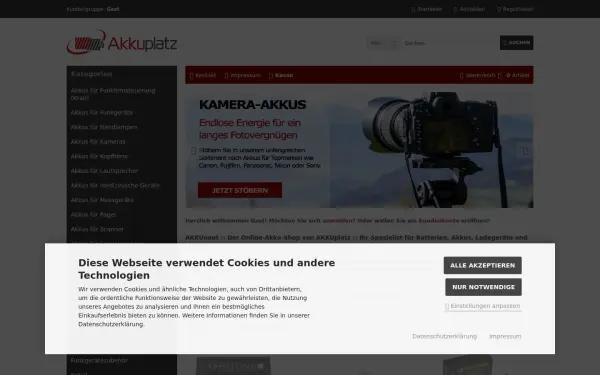Show previous banner slide arrow
Screen dimensions: 600x375
click(x=194, y=151)
